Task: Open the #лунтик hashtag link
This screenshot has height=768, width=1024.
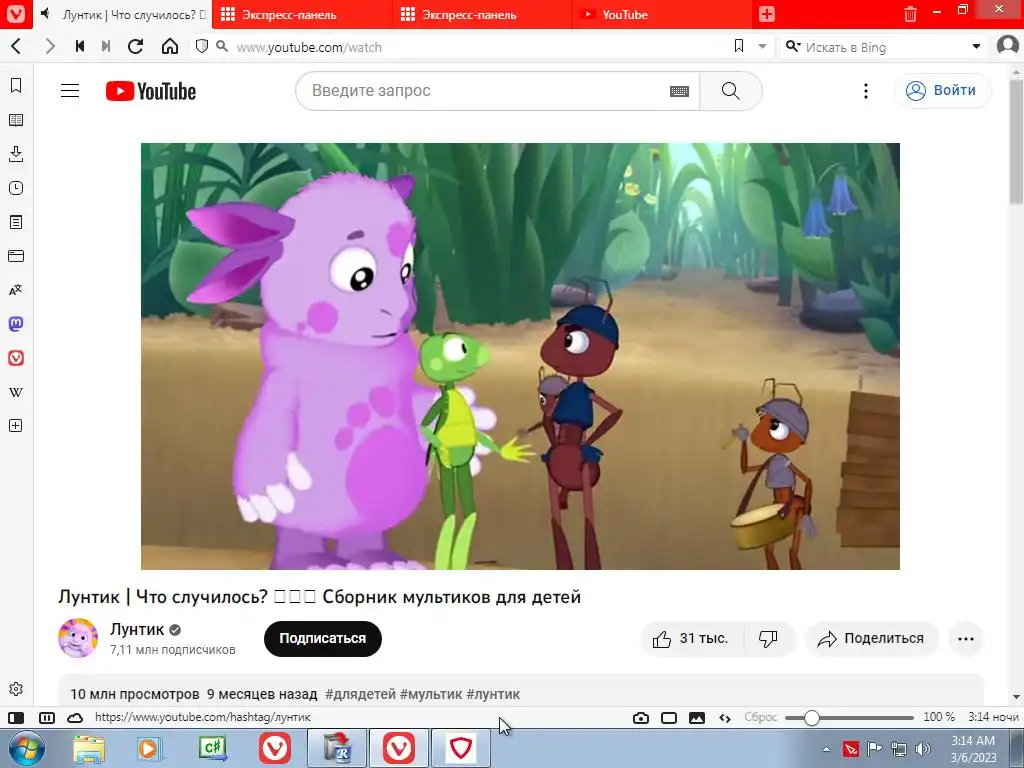Action: tap(493, 694)
